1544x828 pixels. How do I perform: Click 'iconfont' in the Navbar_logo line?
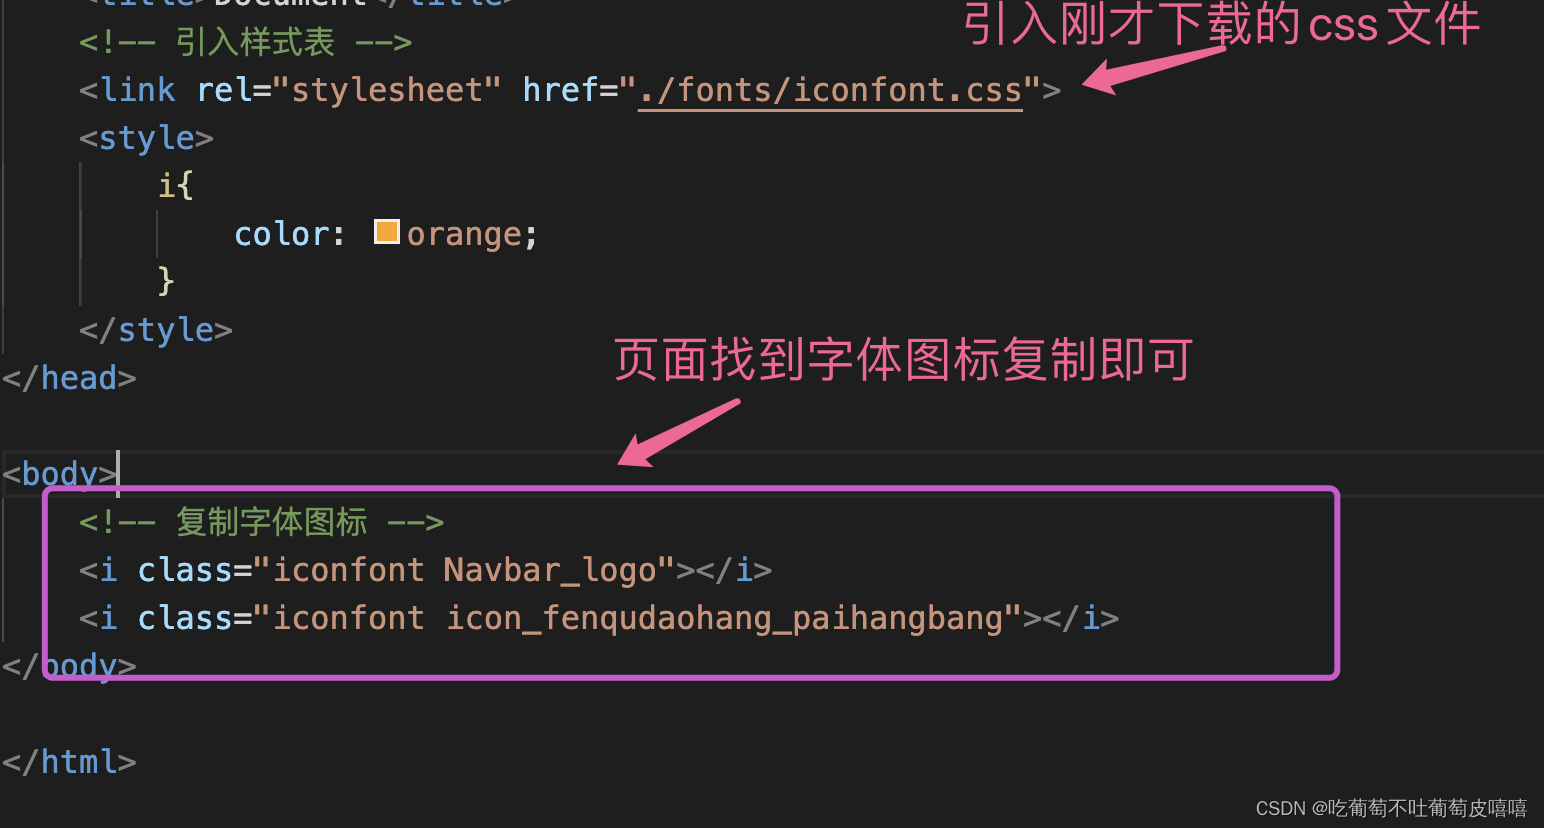[x=349, y=570]
